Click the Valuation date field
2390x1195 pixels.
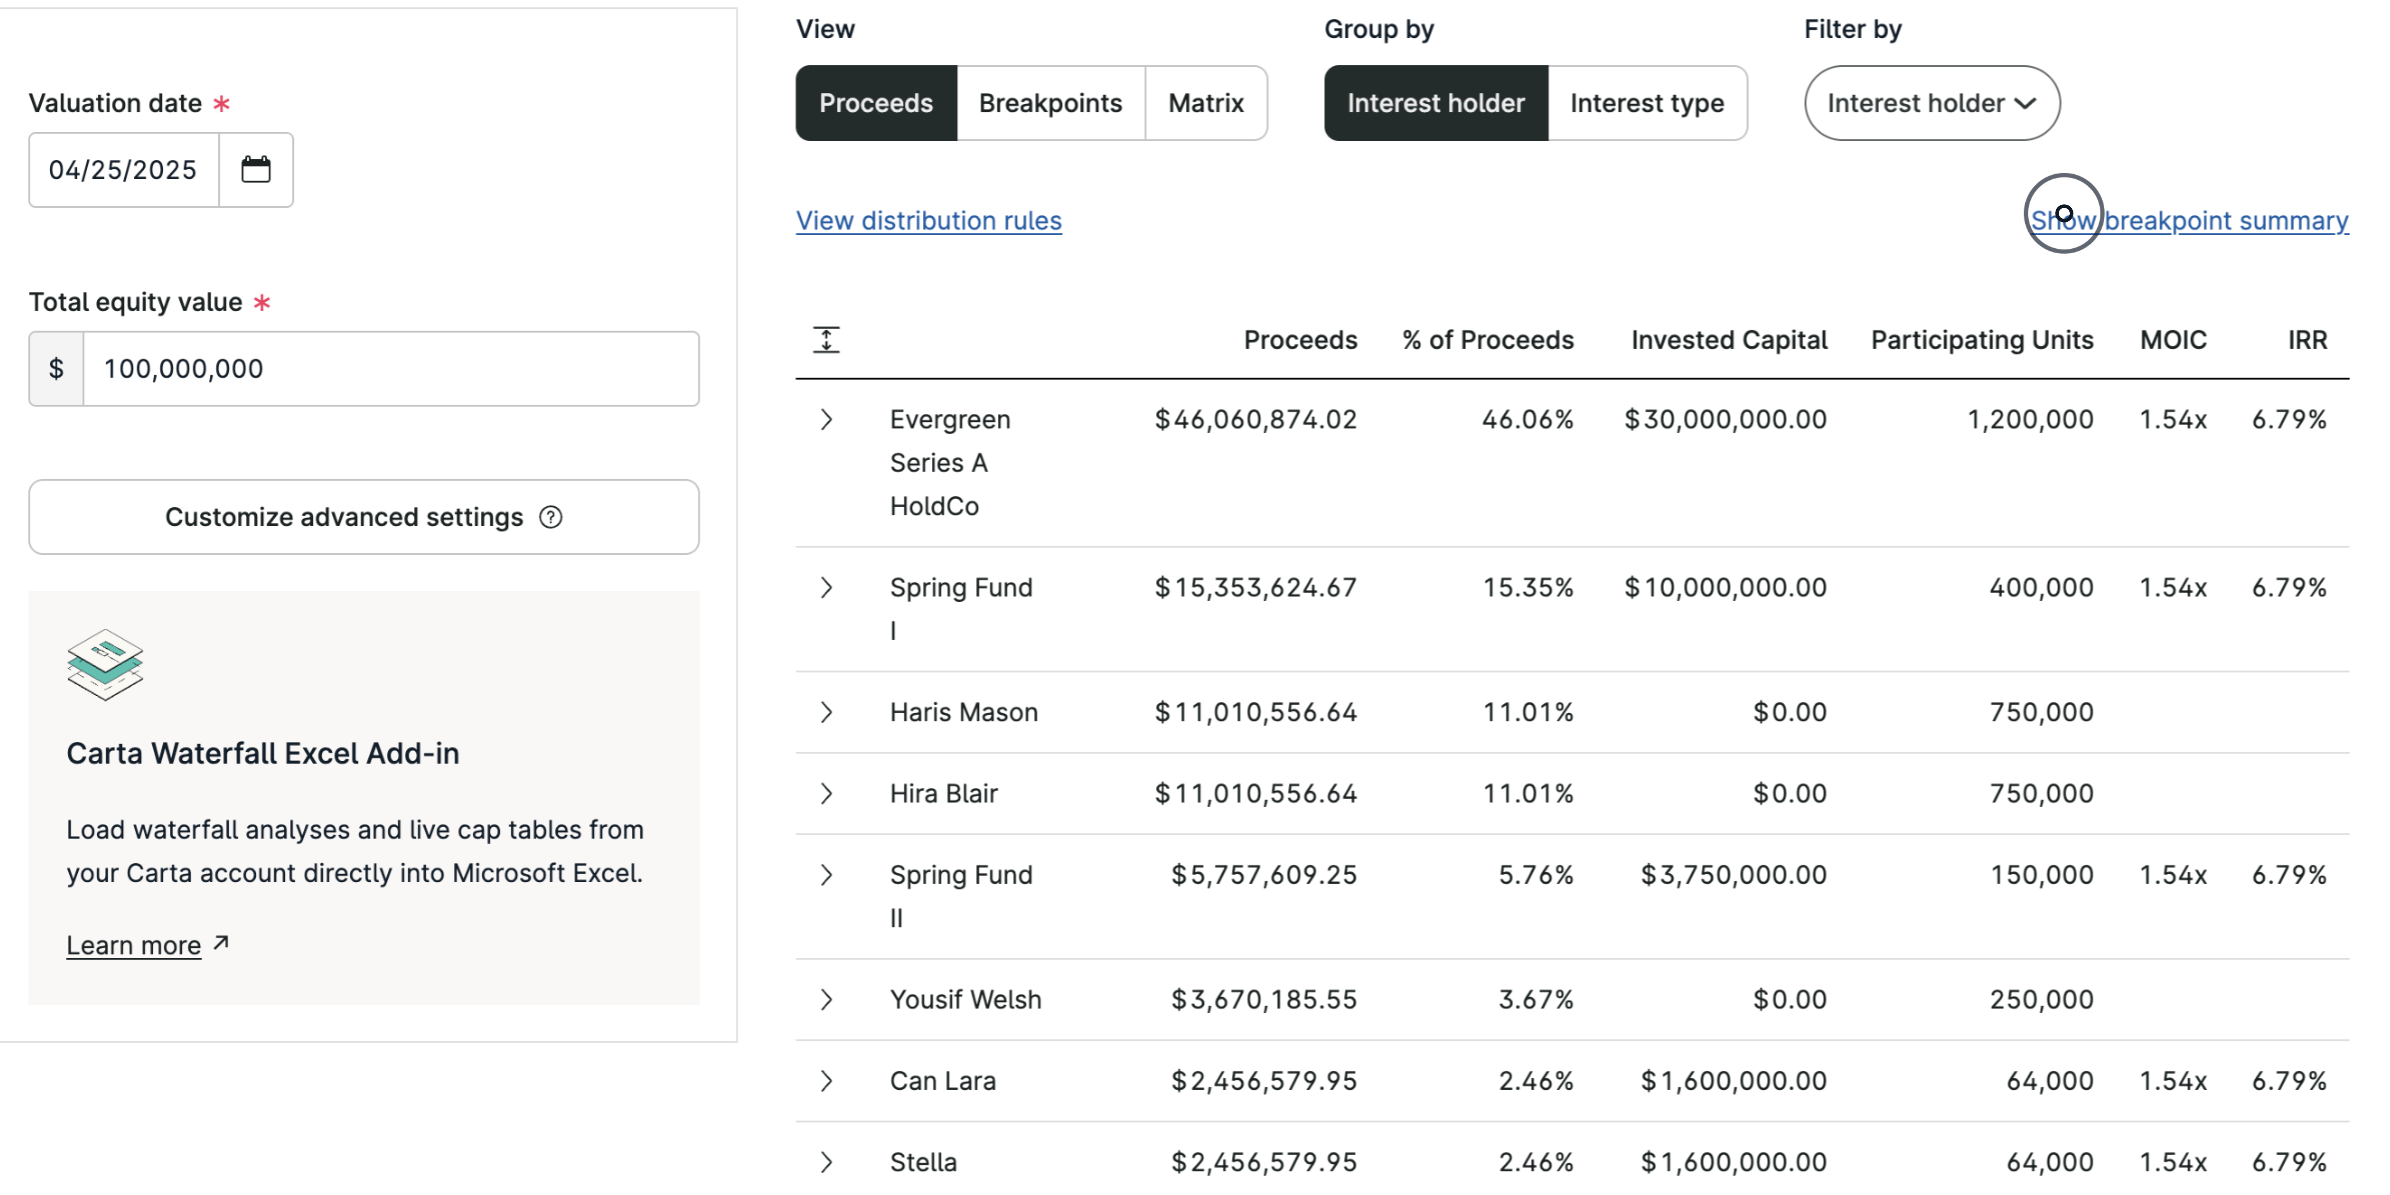click(122, 169)
